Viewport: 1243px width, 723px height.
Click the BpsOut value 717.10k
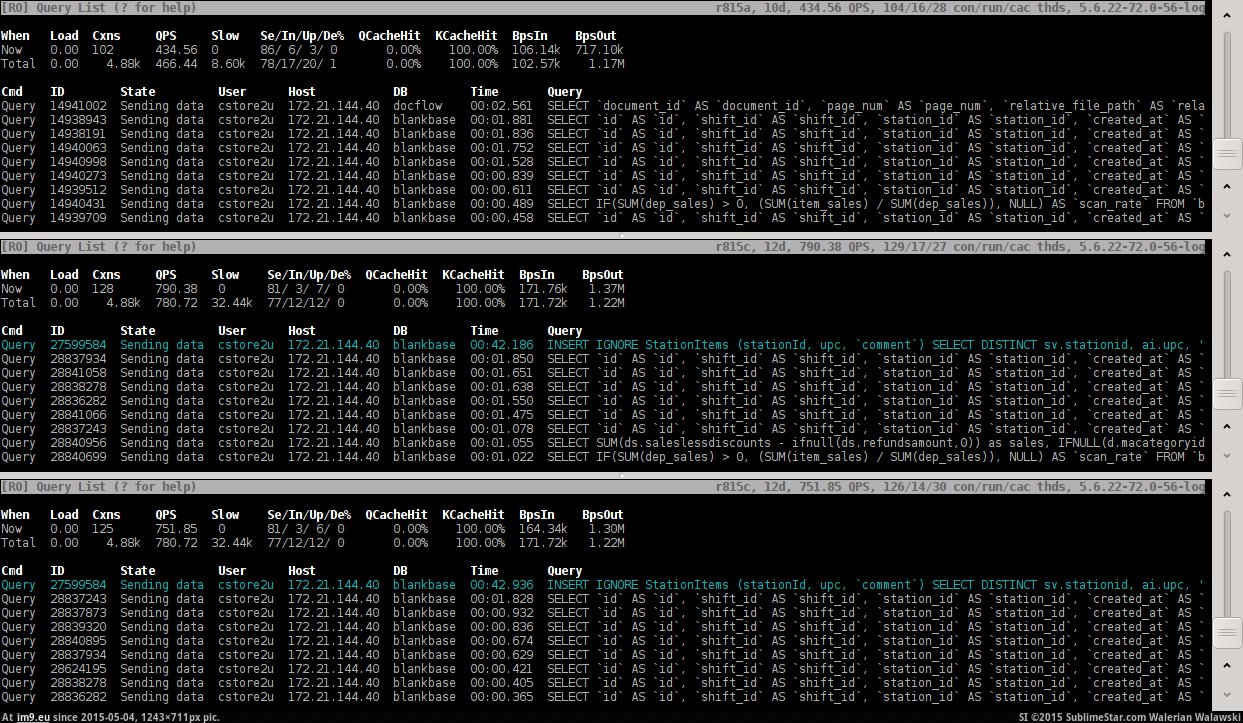point(600,49)
